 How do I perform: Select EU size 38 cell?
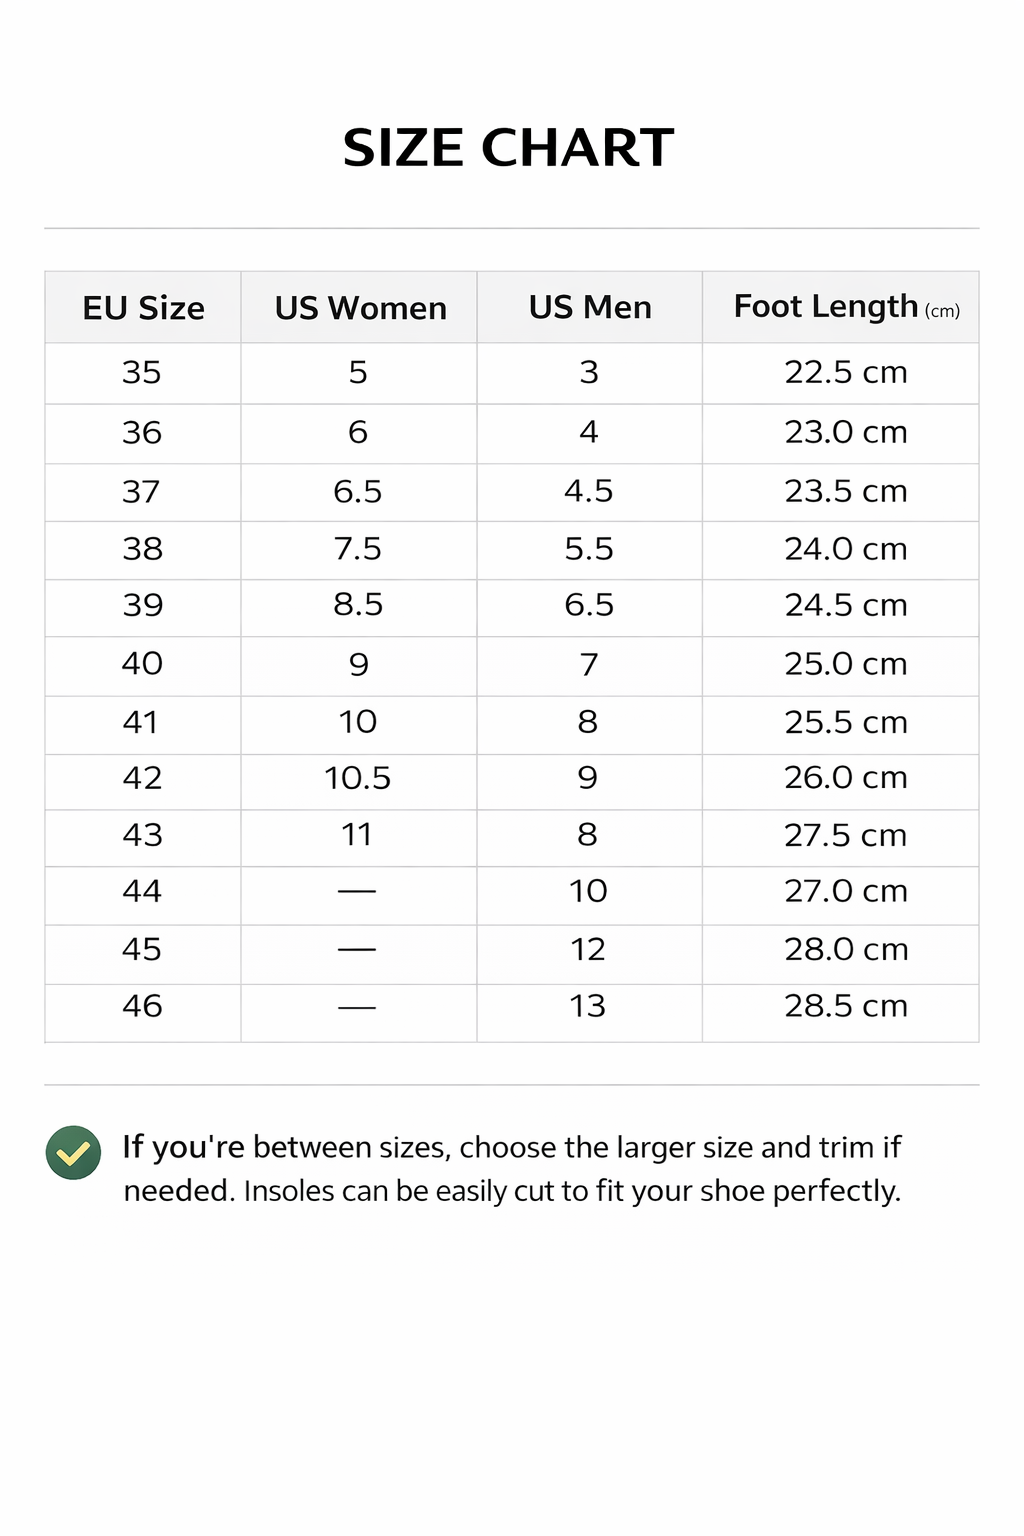(142, 548)
